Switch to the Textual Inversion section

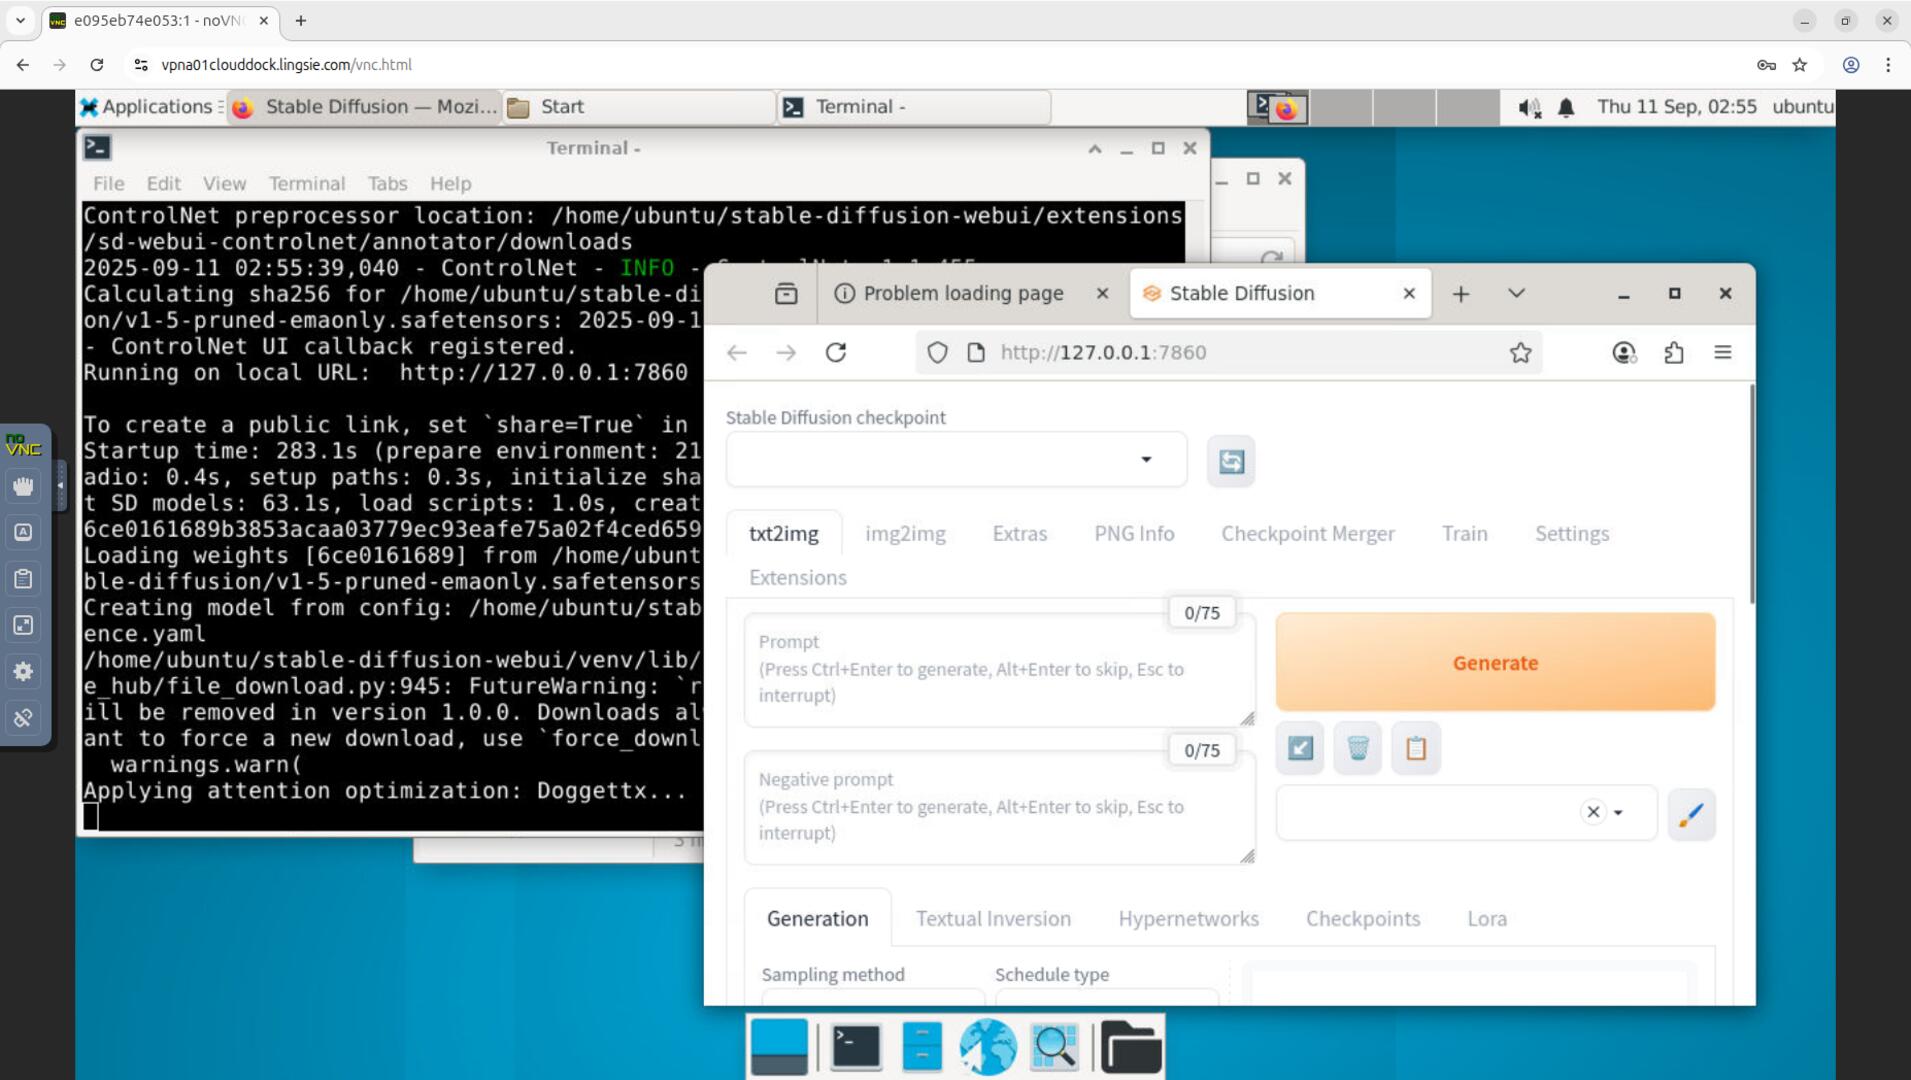992,918
